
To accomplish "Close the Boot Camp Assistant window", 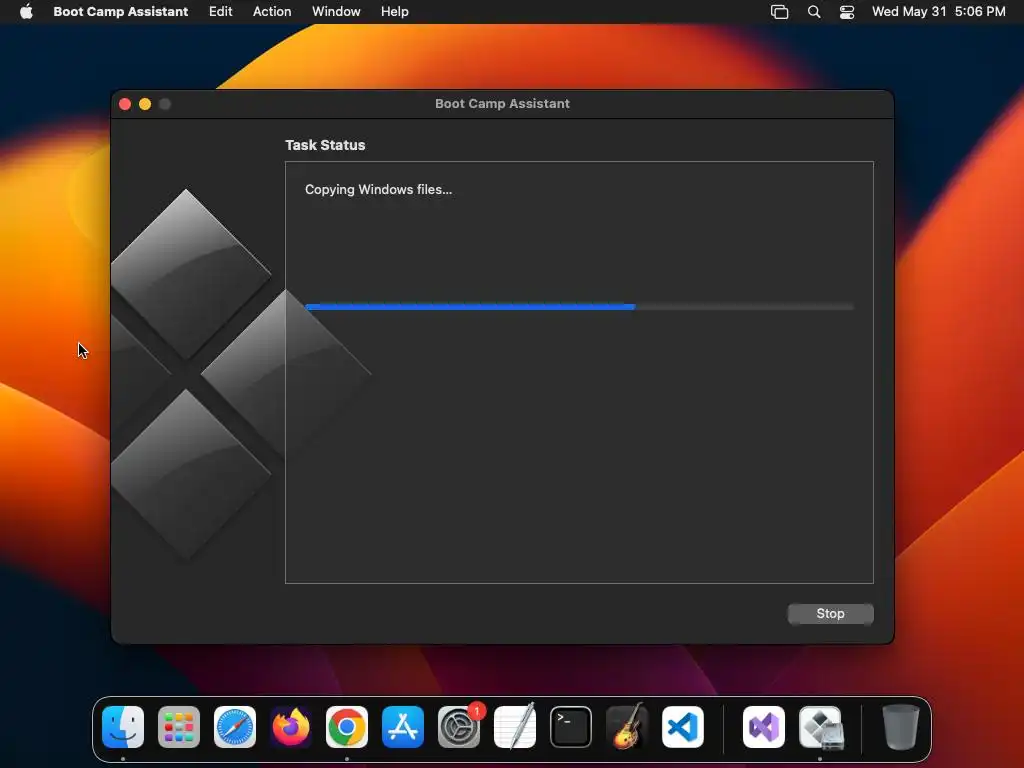I will pyautogui.click(x=125, y=104).
